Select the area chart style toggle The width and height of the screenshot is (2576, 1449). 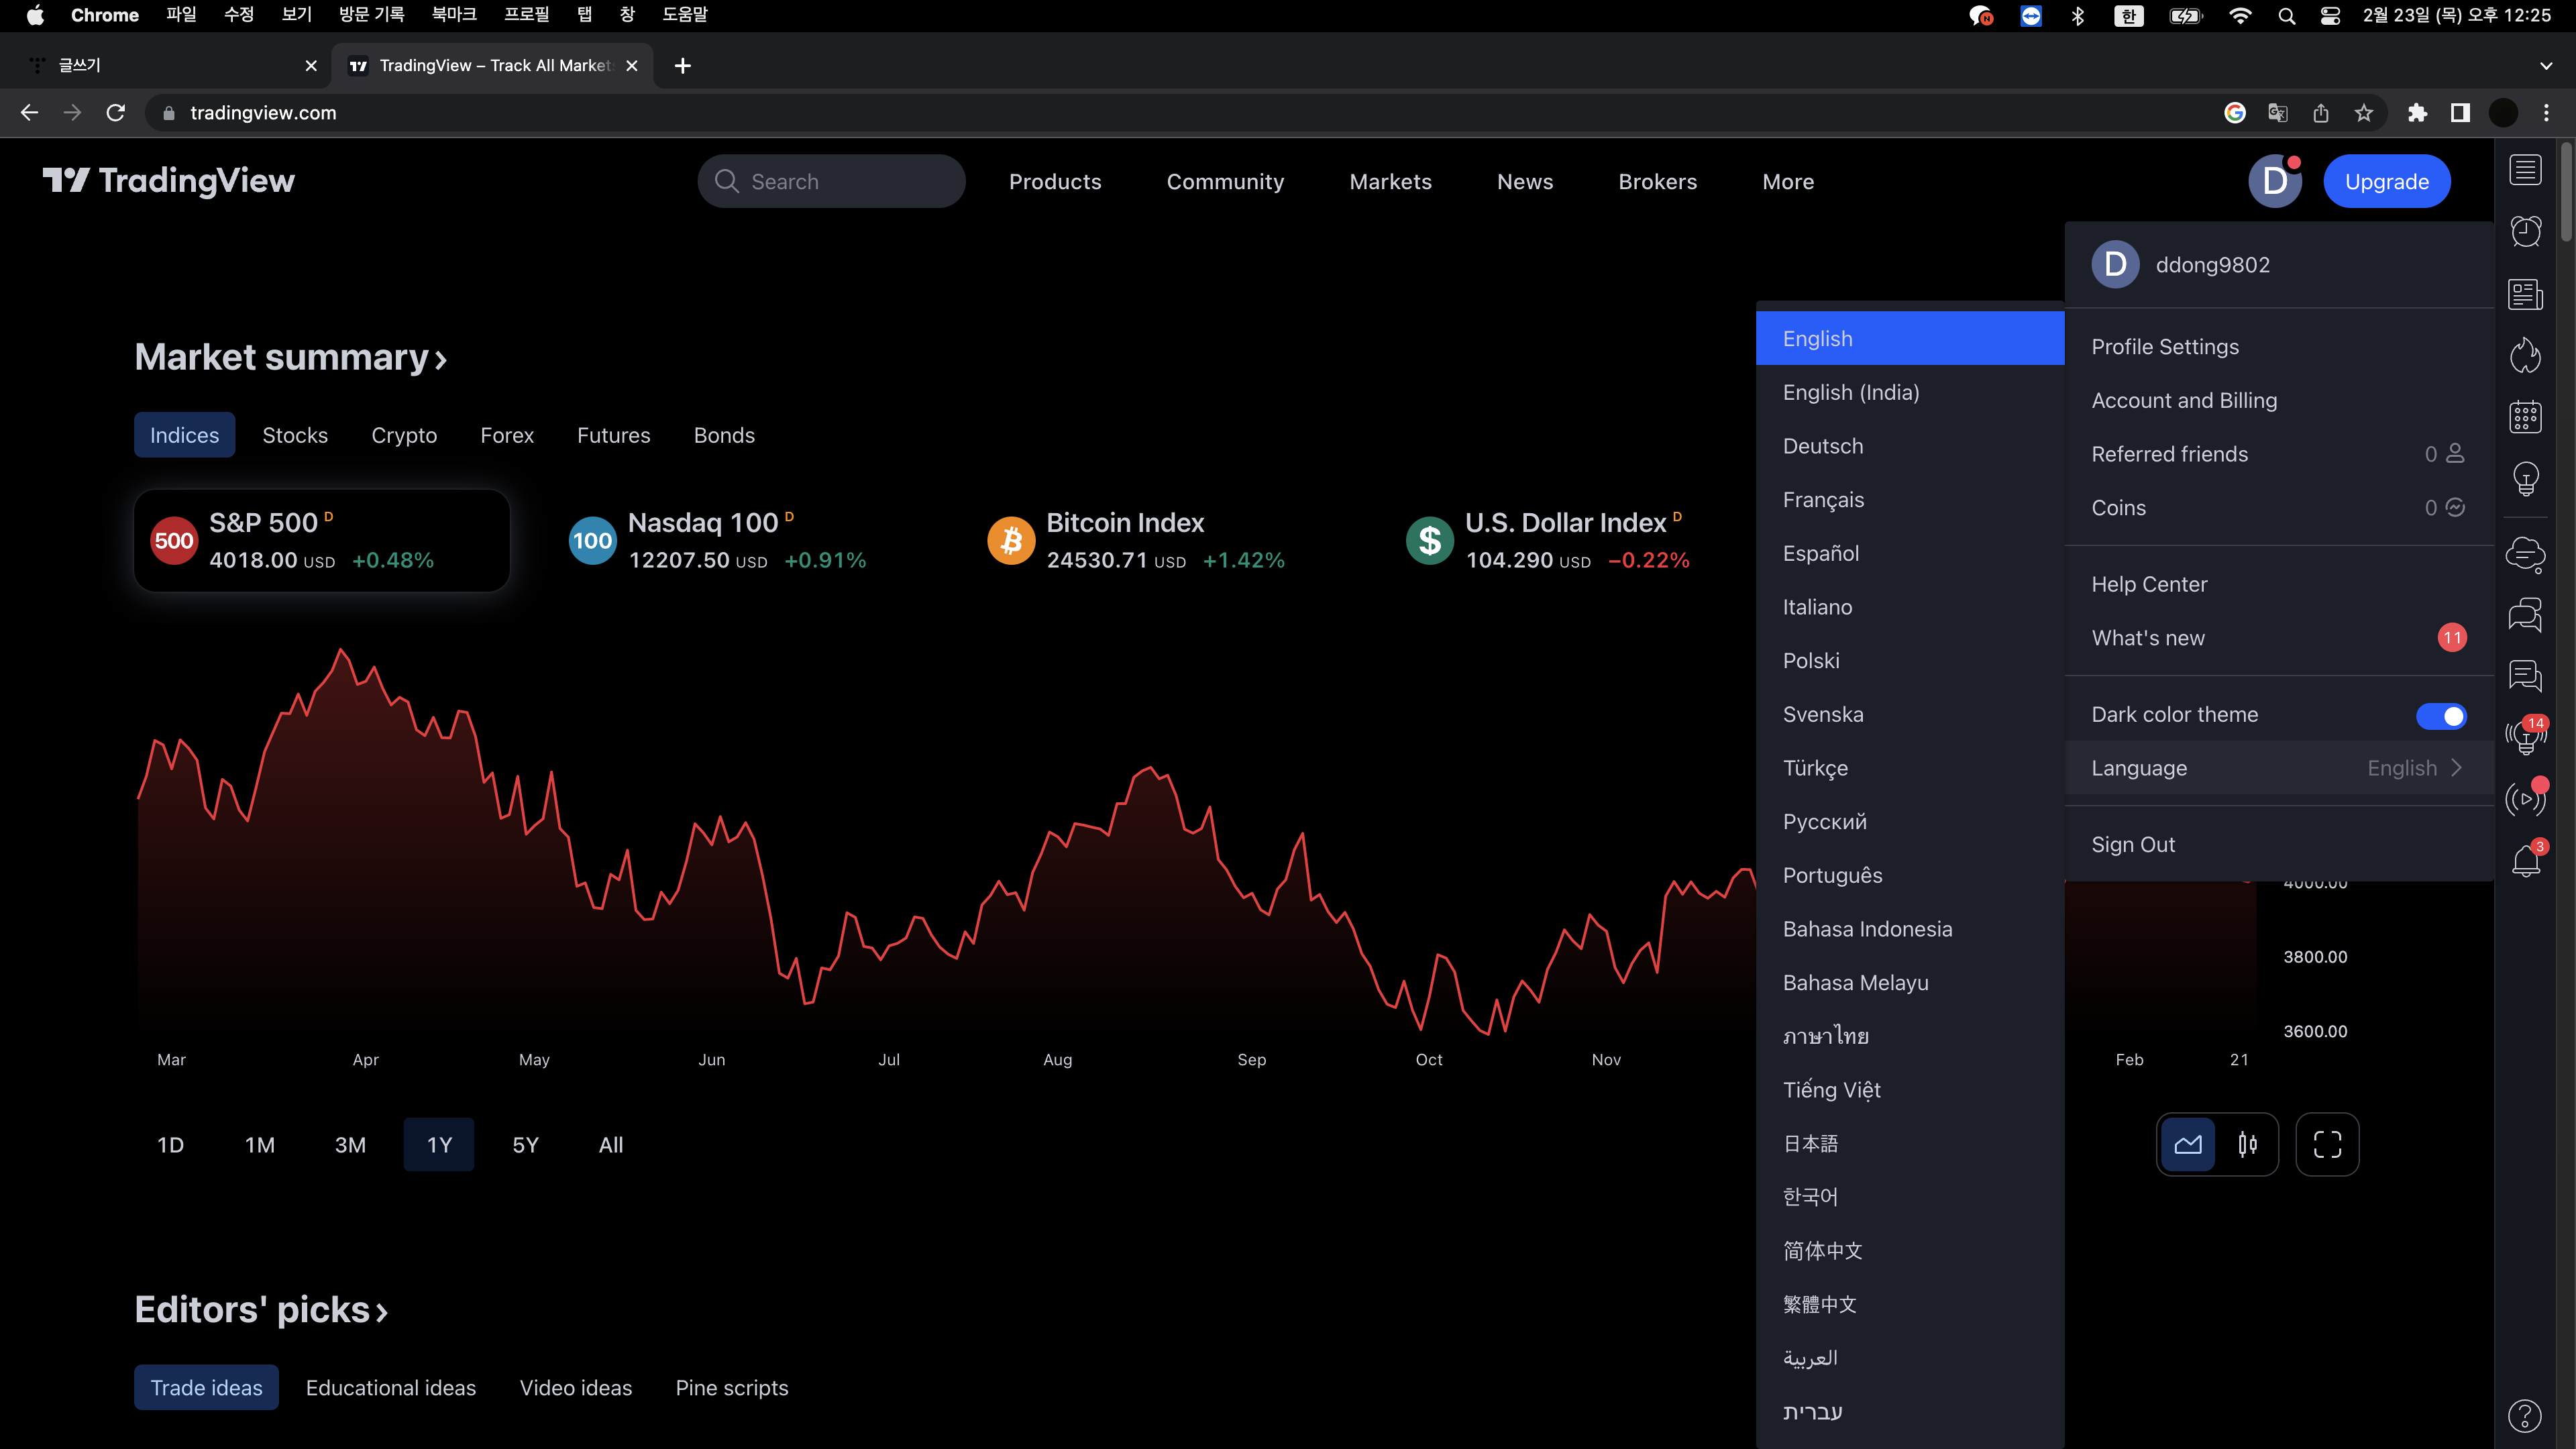[x=2188, y=1144]
